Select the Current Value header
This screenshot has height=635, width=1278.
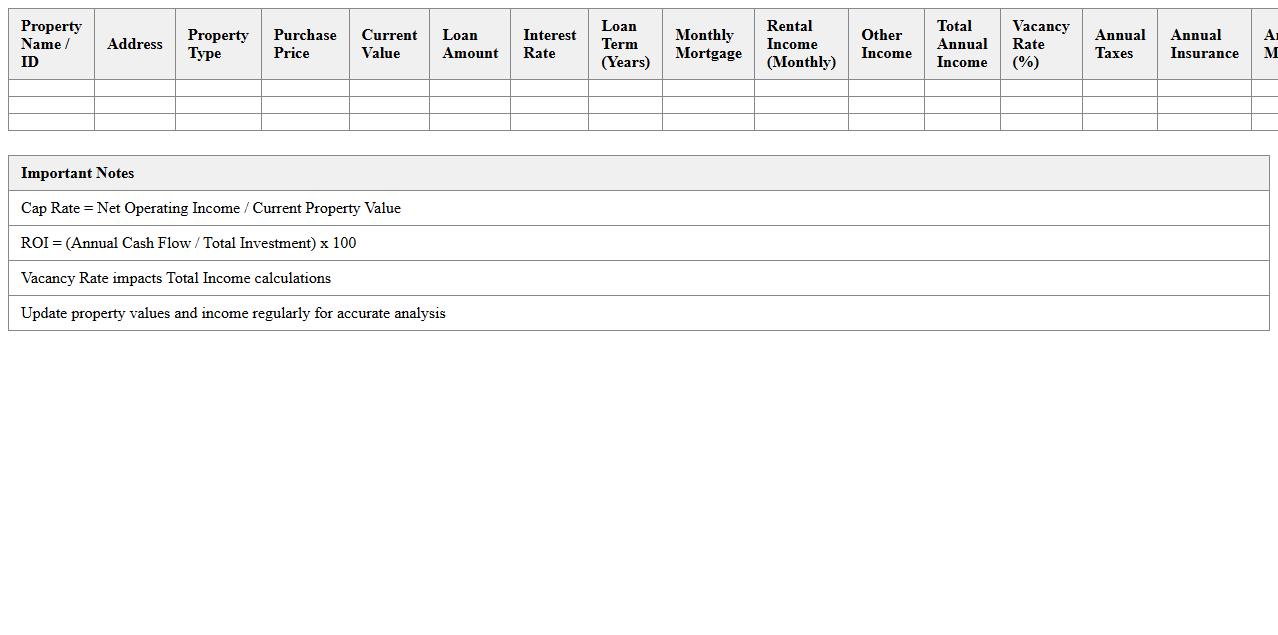(x=389, y=43)
